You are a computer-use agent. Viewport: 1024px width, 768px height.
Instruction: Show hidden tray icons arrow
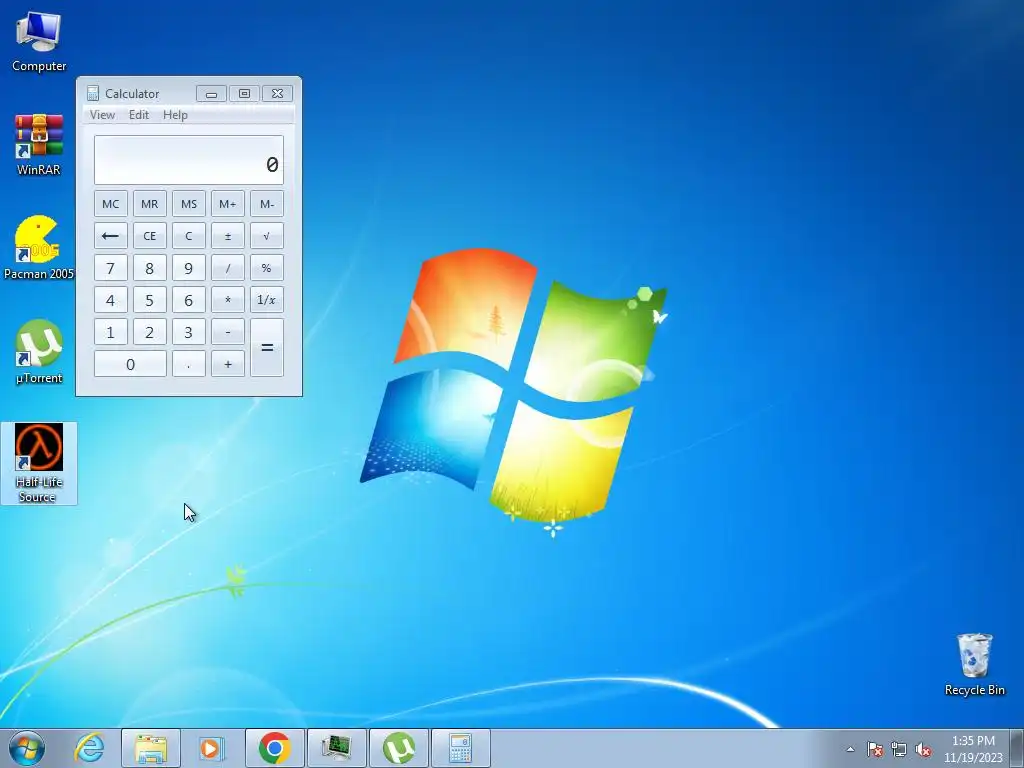pos(850,749)
